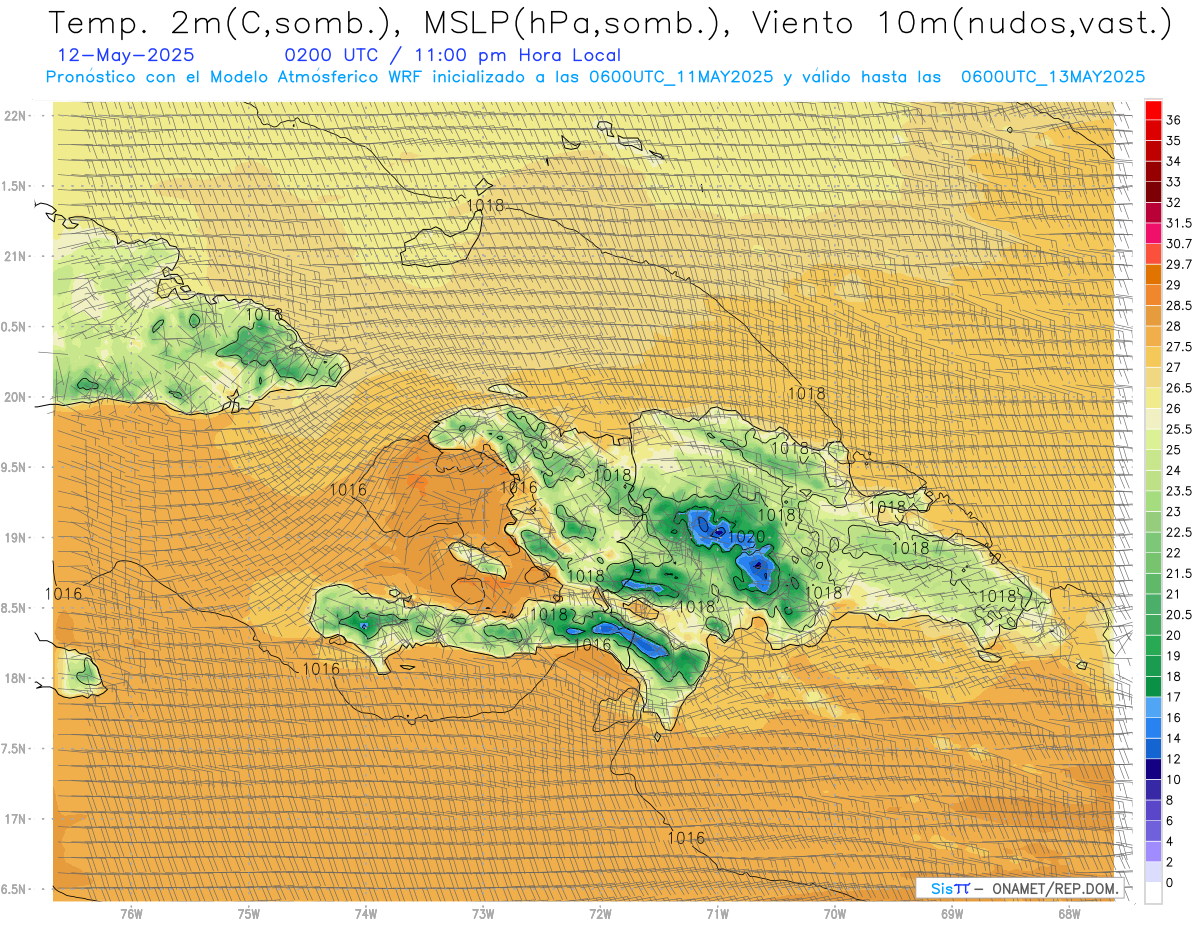Click the '21N' latitude axis label
1200x927 pixels.
(x=17, y=256)
